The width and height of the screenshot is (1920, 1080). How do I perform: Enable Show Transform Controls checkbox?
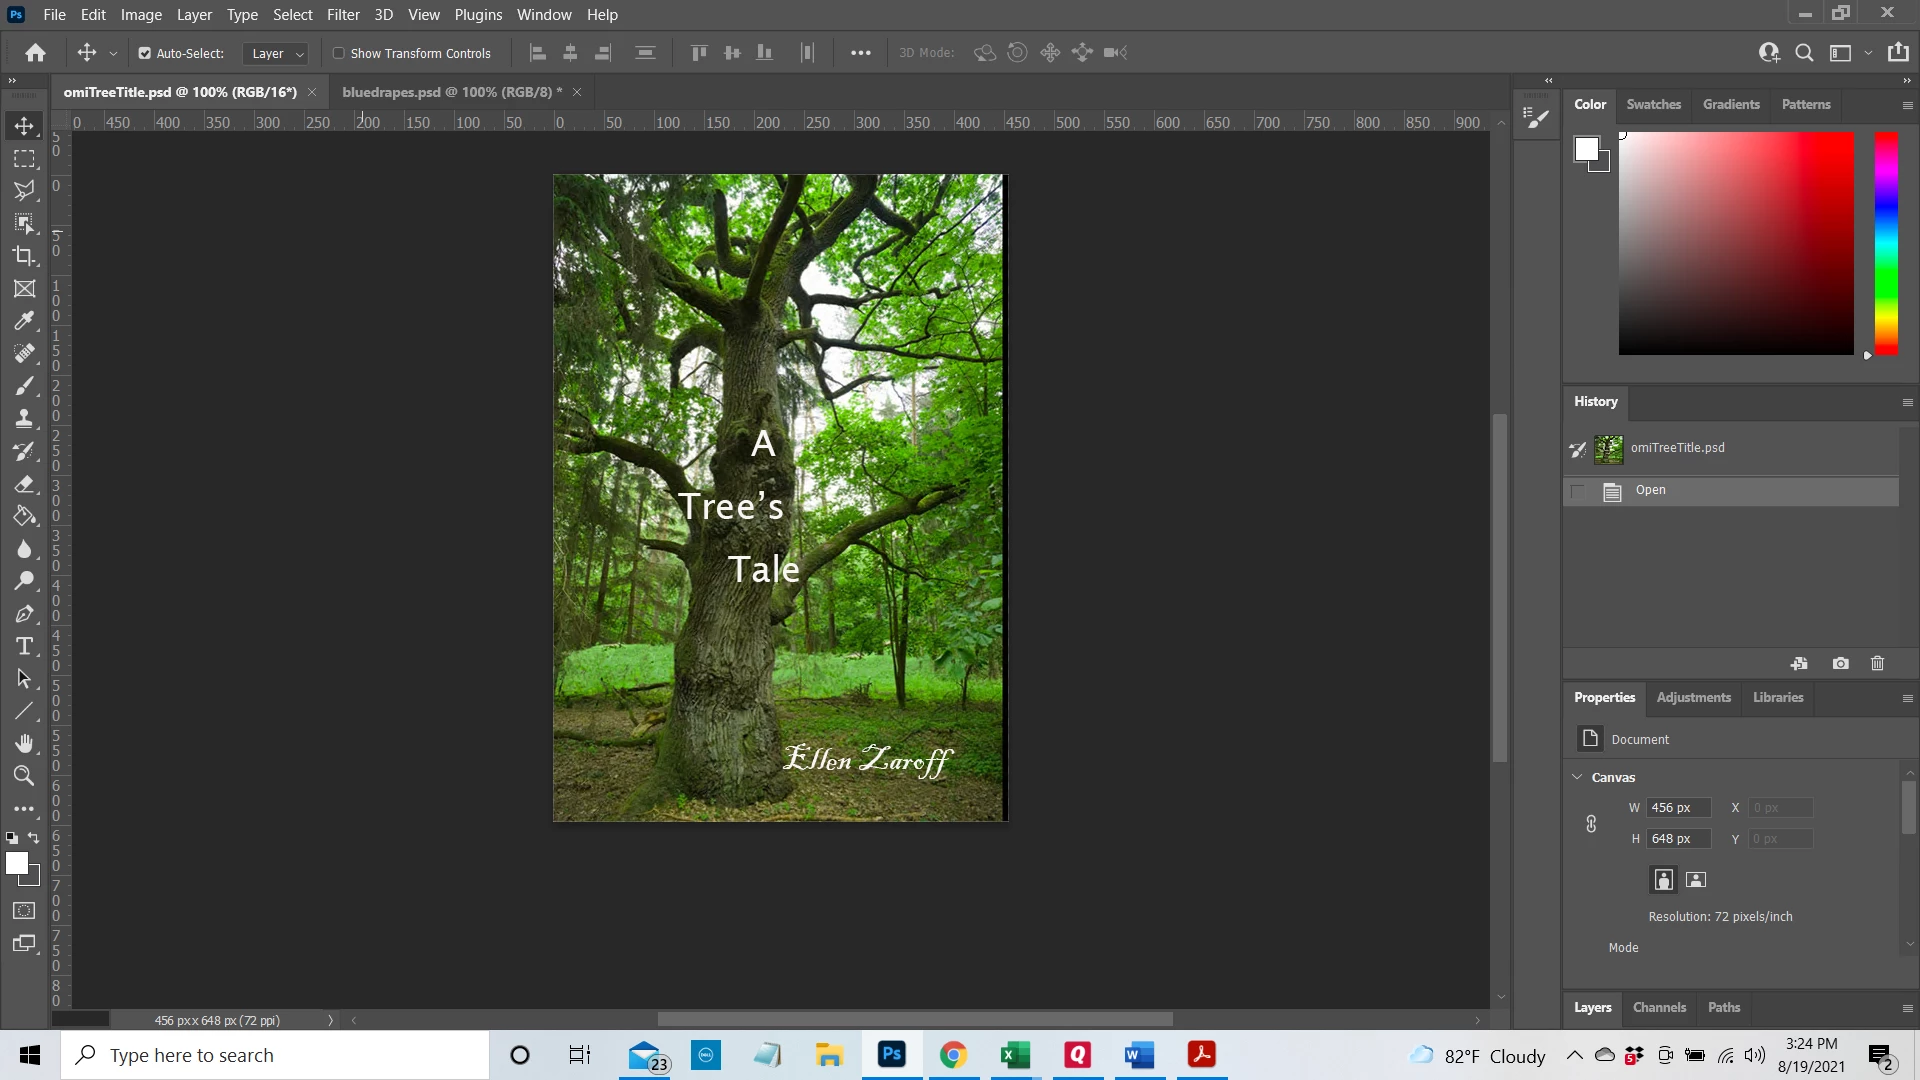click(x=339, y=53)
